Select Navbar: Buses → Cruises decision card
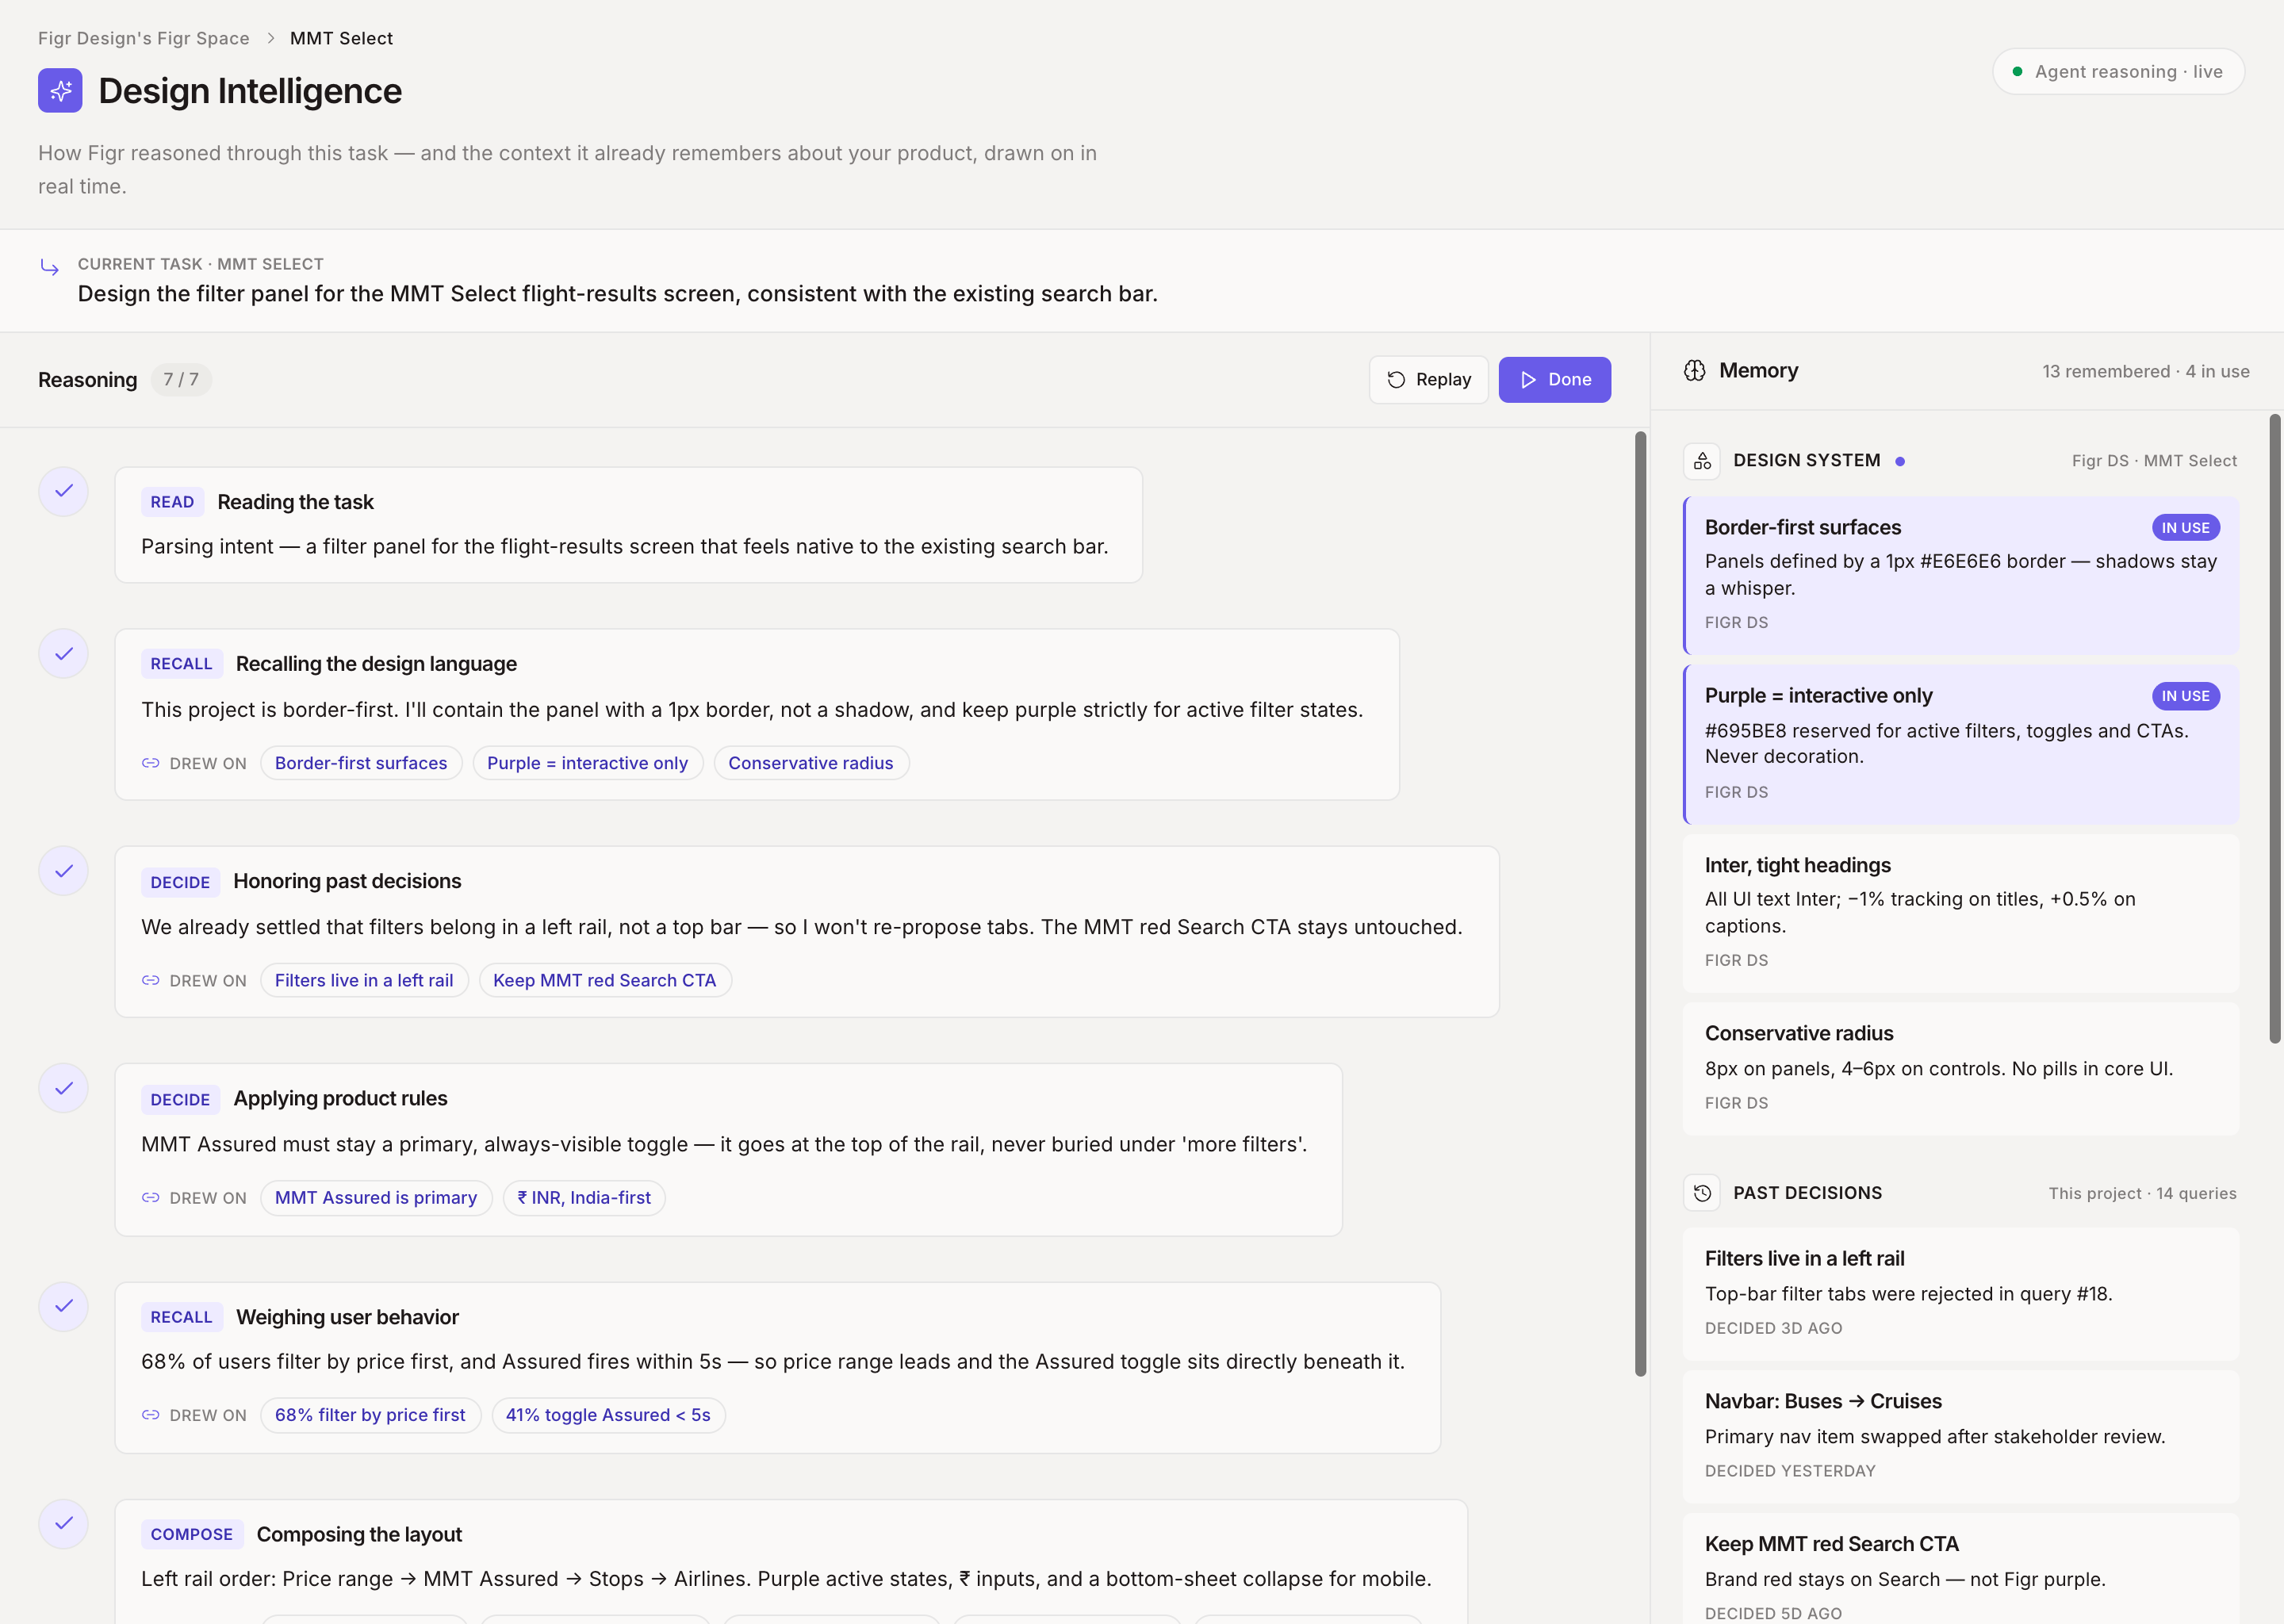The width and height of the screenshot is (2284, 1624). pyautogui.click(x=1960, y=1437)
